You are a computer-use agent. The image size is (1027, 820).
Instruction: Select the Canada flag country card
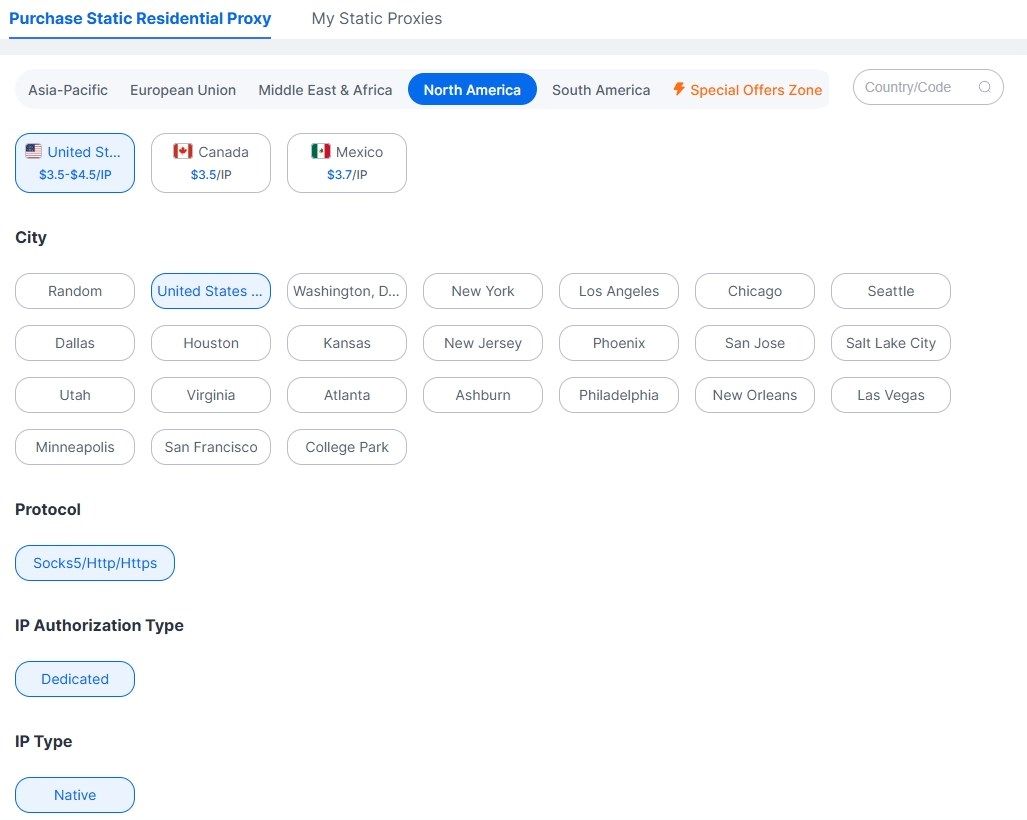tap(211, 163)
